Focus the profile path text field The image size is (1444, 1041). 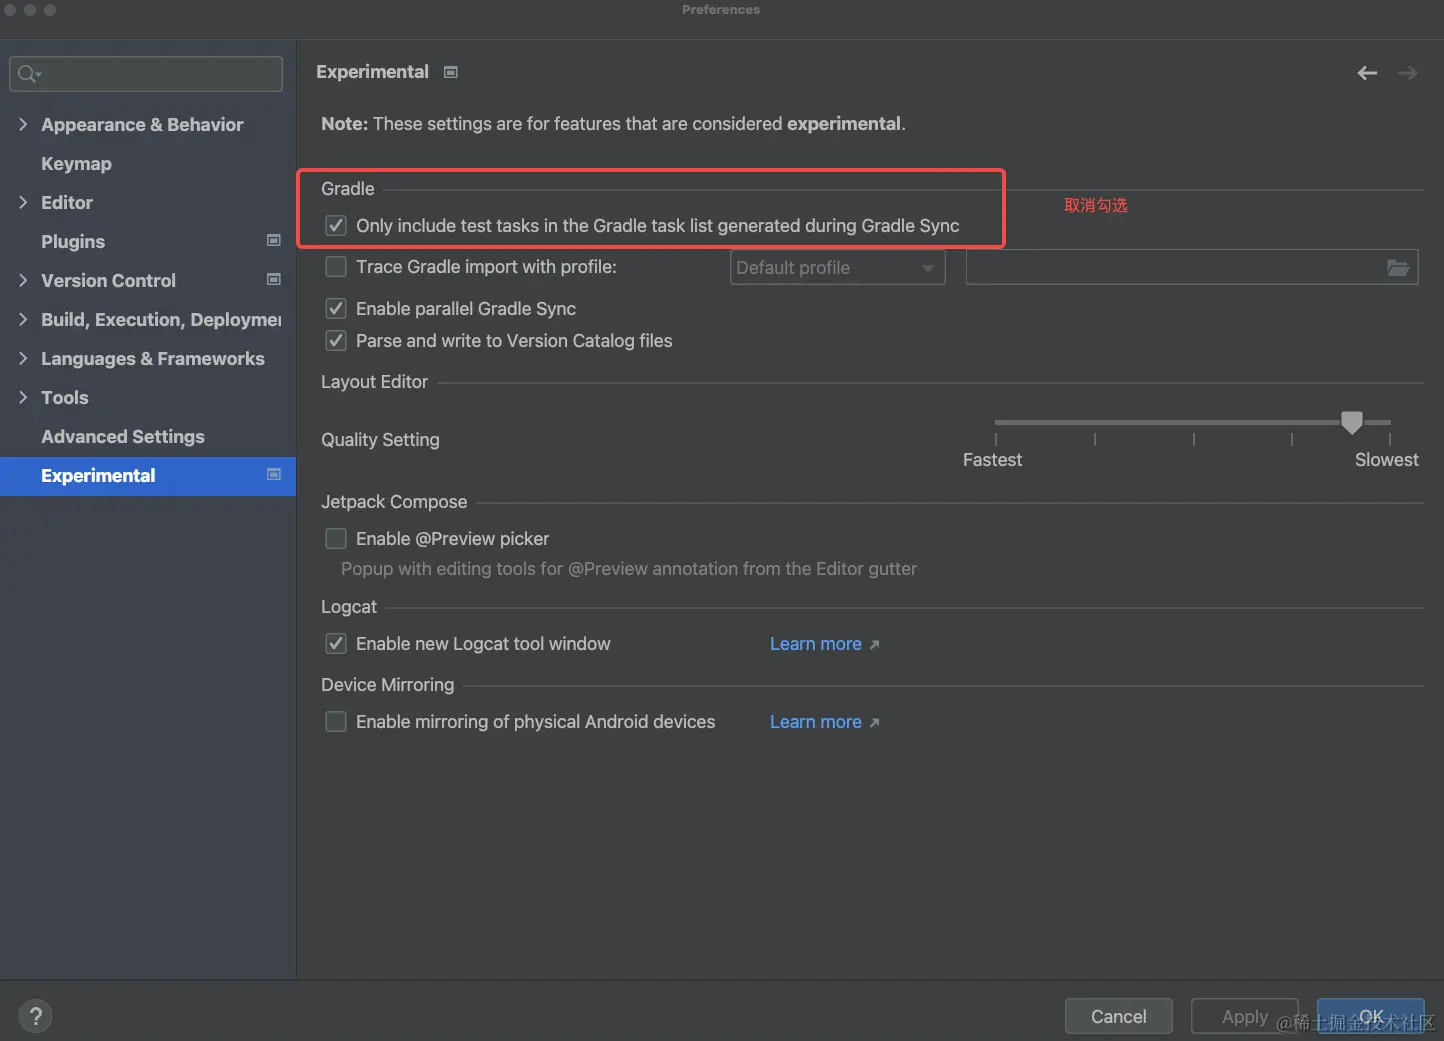[x=1172, y=267]
